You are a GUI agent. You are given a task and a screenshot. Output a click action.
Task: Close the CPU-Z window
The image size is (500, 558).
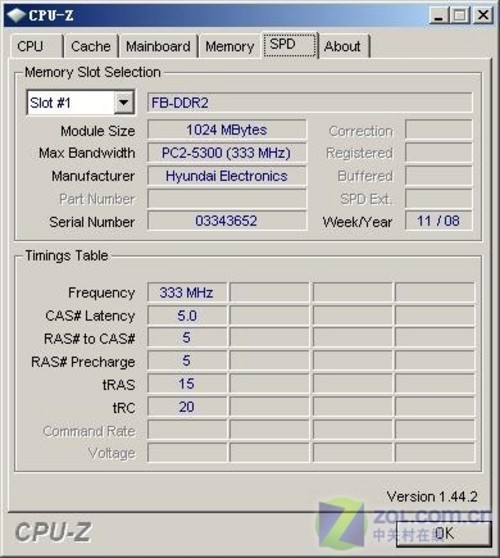pyautogui.click(x=483, y=16)
